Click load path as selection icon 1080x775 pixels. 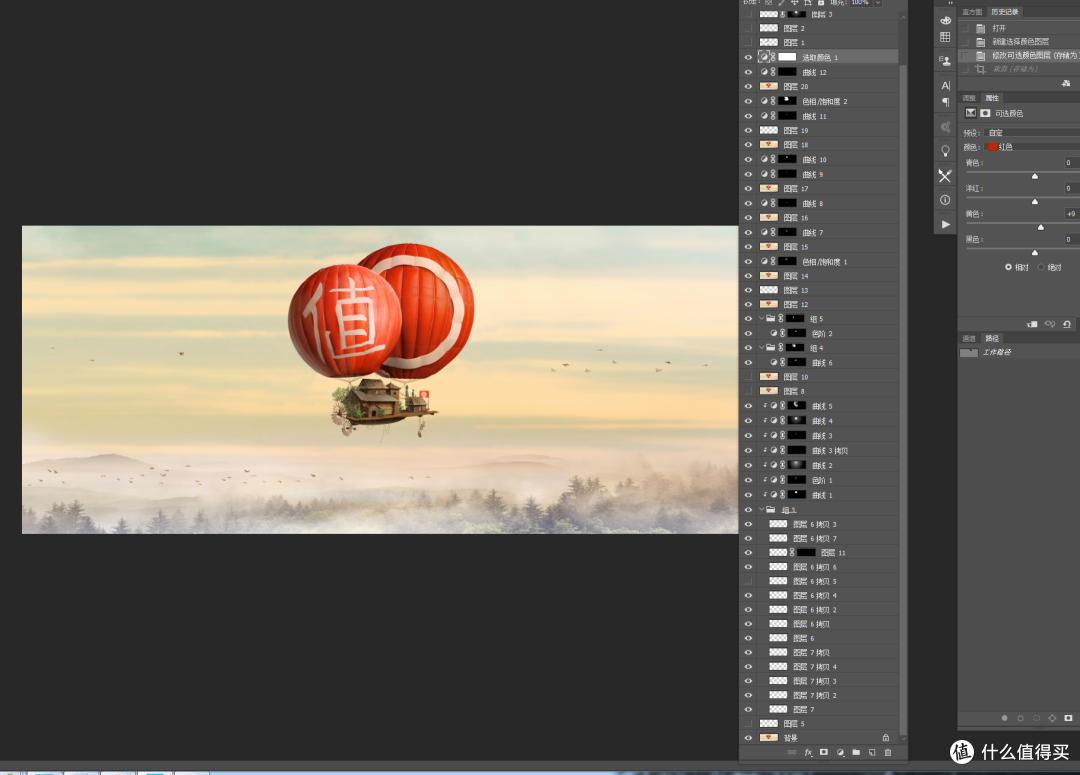[x=1037, y=718]
